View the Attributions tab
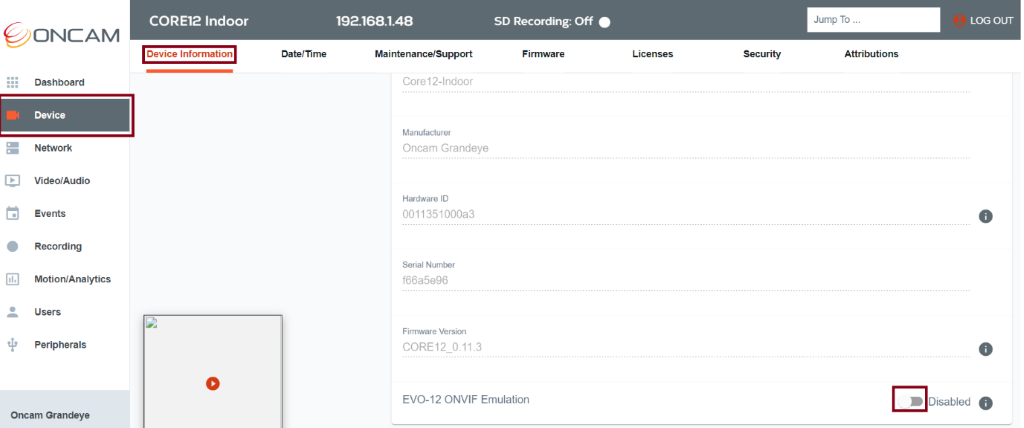The width and height of the screenshot is (1024, 428). coord(871,54)
